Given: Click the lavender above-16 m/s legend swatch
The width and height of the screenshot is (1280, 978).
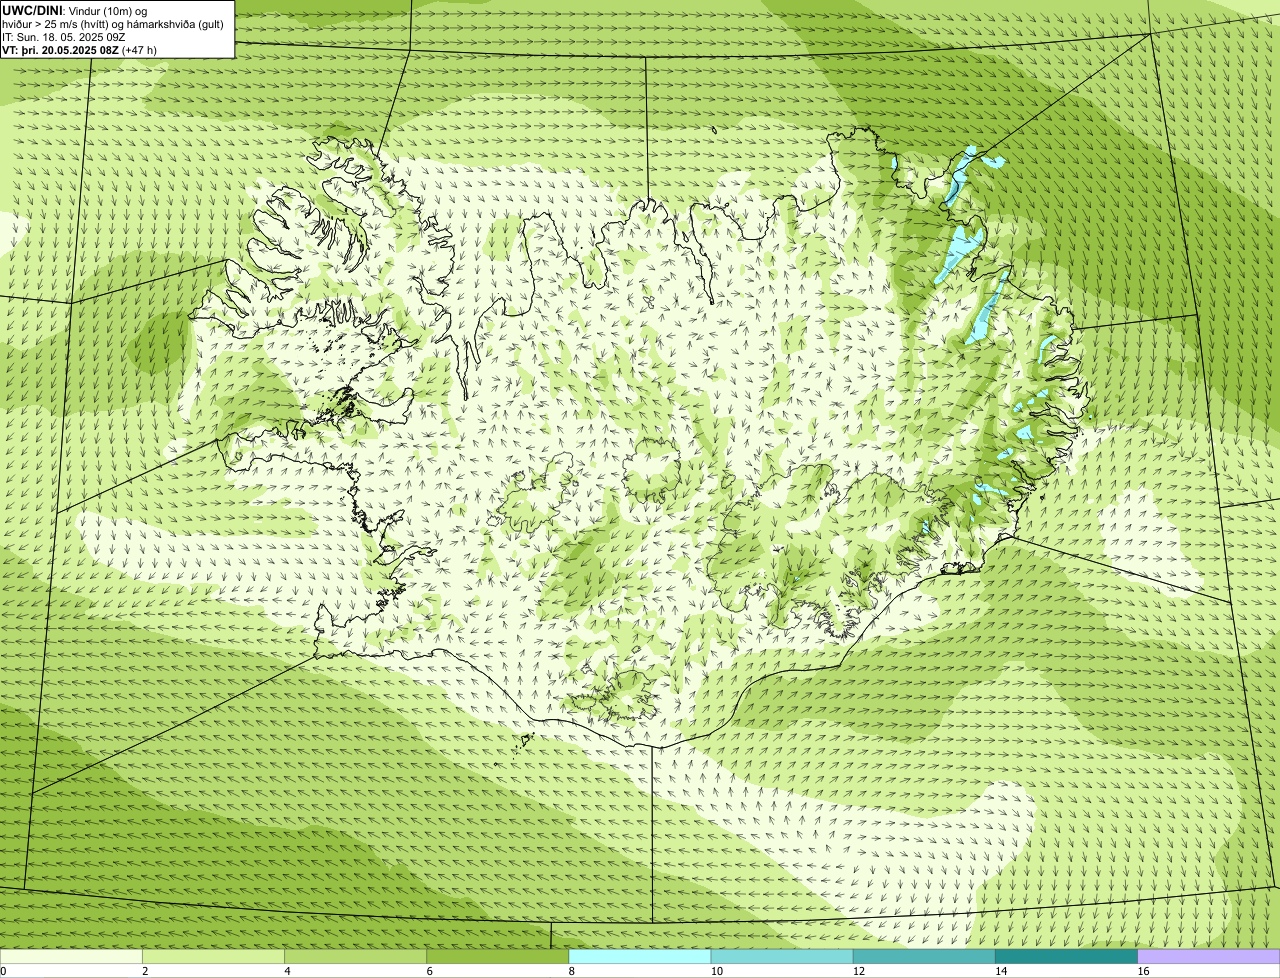Looking at the screenshot, I should (x=1209, y=957).
